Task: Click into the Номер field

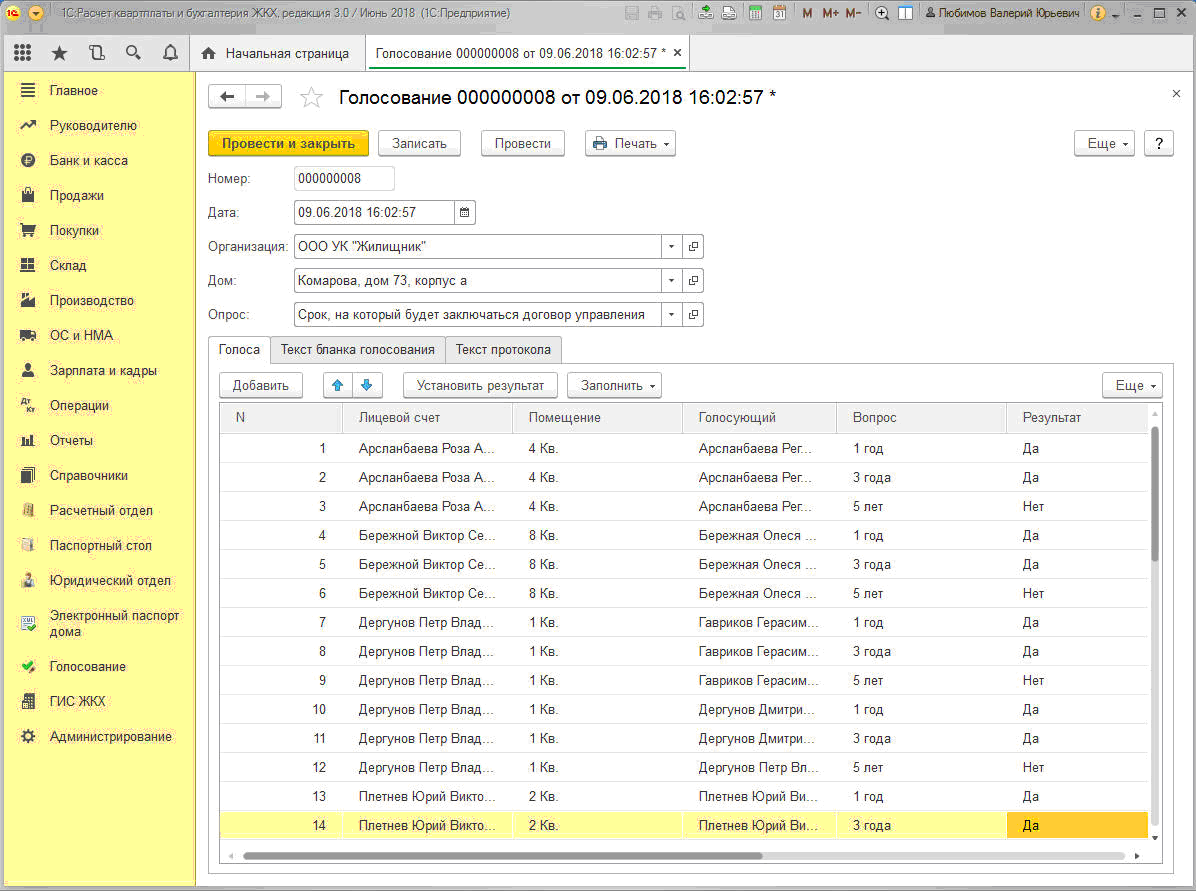Action: coord(344,179)
